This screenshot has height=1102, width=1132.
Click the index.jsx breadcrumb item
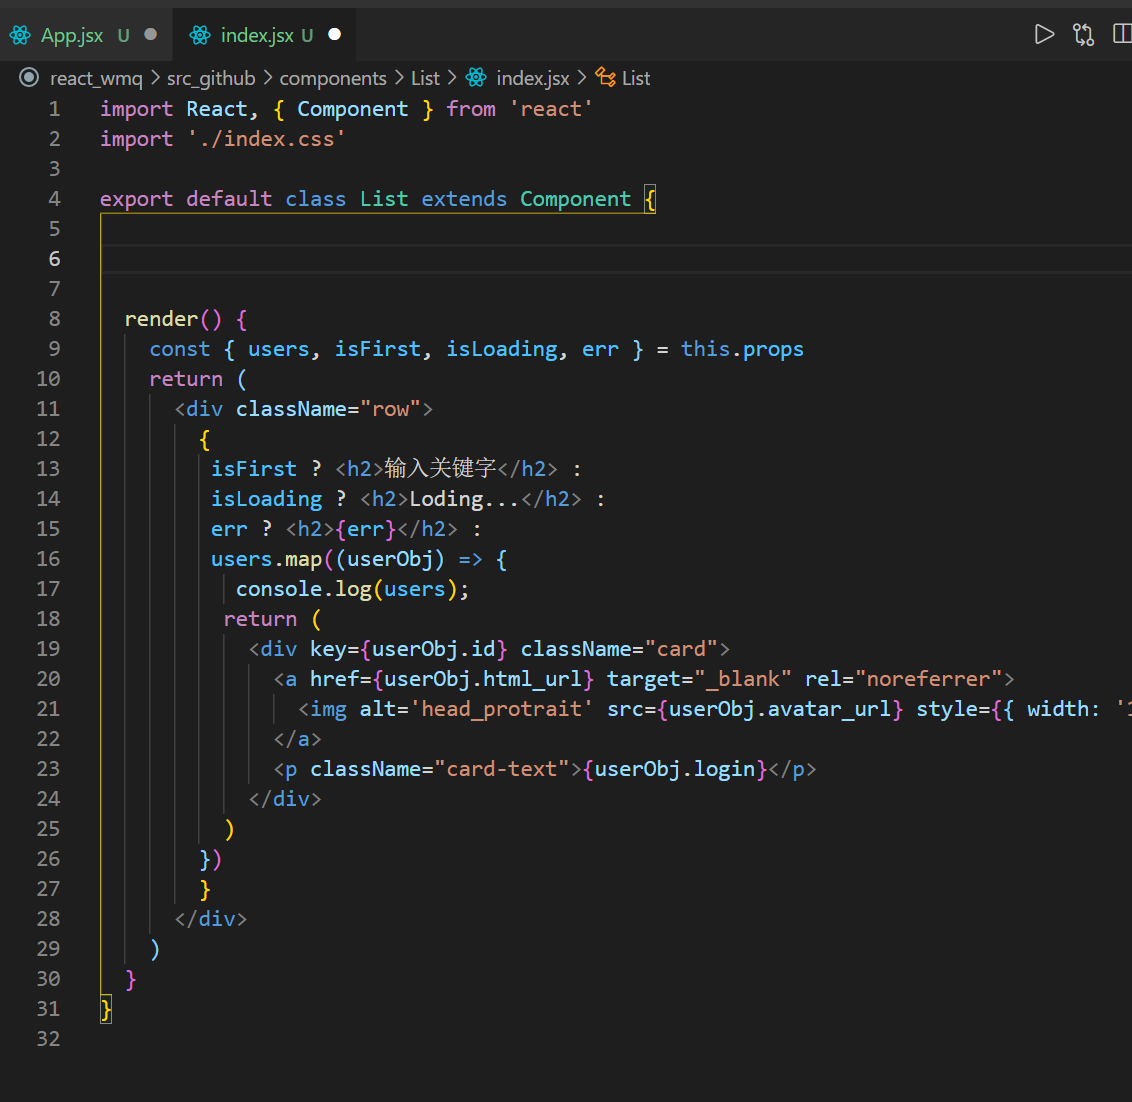point(532,78)
